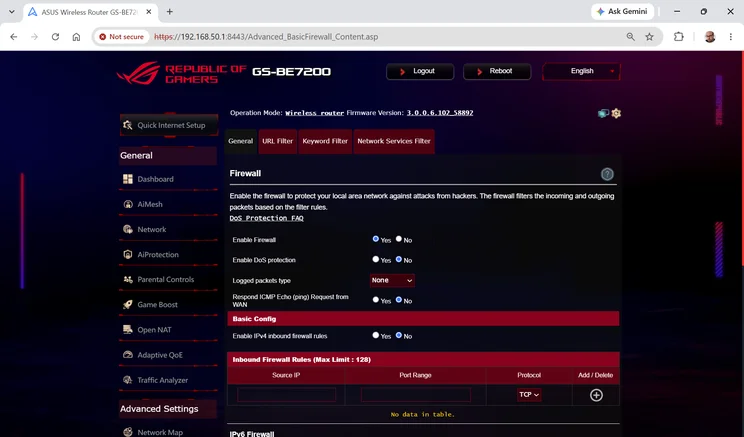Open the Logged packets type dropdown
This screenshot has width=744, height=437.
[x=392, y=280]
